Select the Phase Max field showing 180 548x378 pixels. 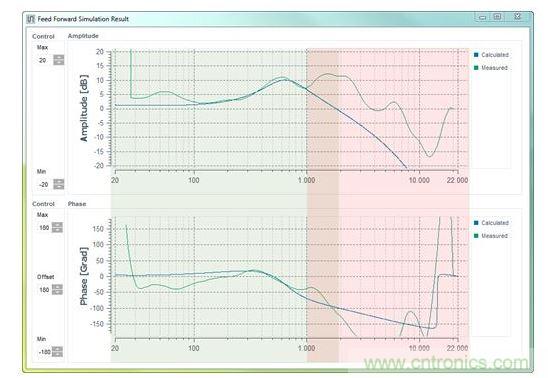click(x=43, y=227)
